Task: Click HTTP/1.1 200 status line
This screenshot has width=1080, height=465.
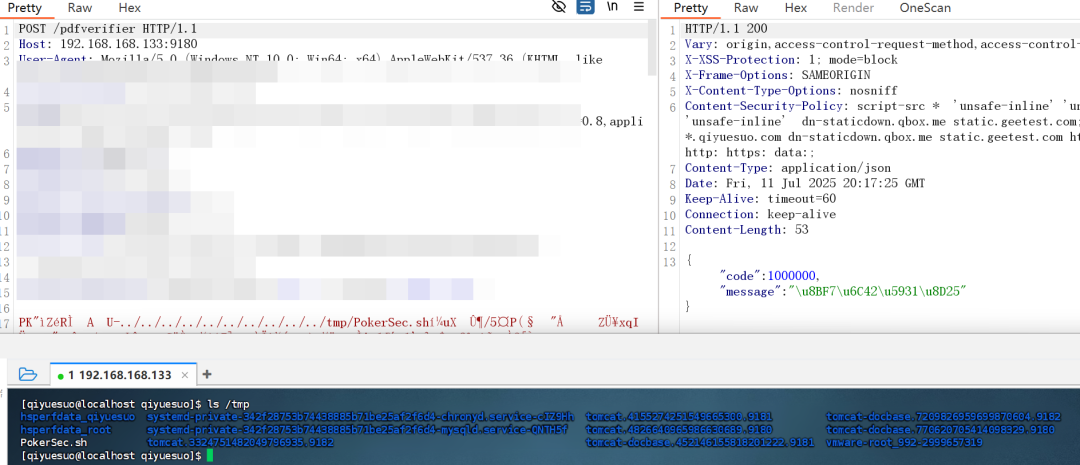Action: click(726, 29)
